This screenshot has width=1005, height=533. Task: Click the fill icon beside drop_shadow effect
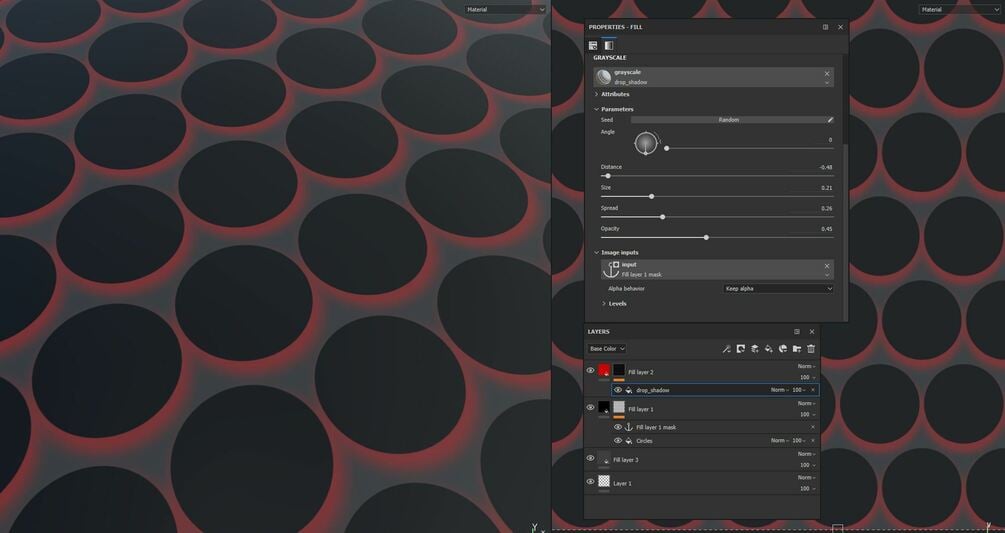pyautogui.click(x=629, y=390)
